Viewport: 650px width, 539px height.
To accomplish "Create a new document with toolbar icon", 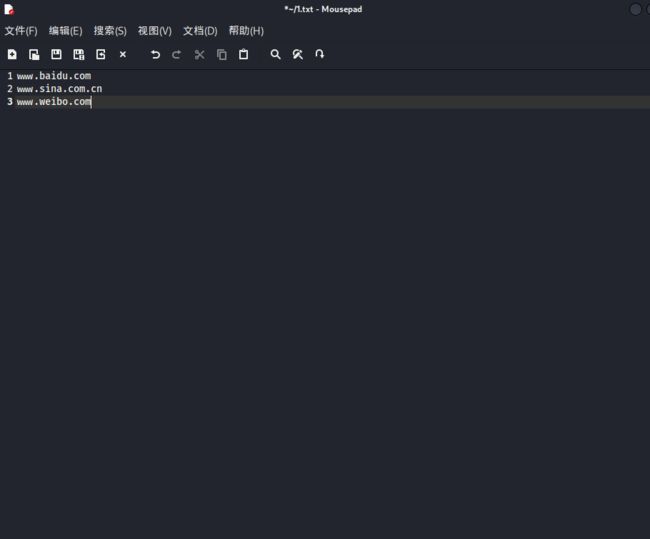I will (12, 54).
